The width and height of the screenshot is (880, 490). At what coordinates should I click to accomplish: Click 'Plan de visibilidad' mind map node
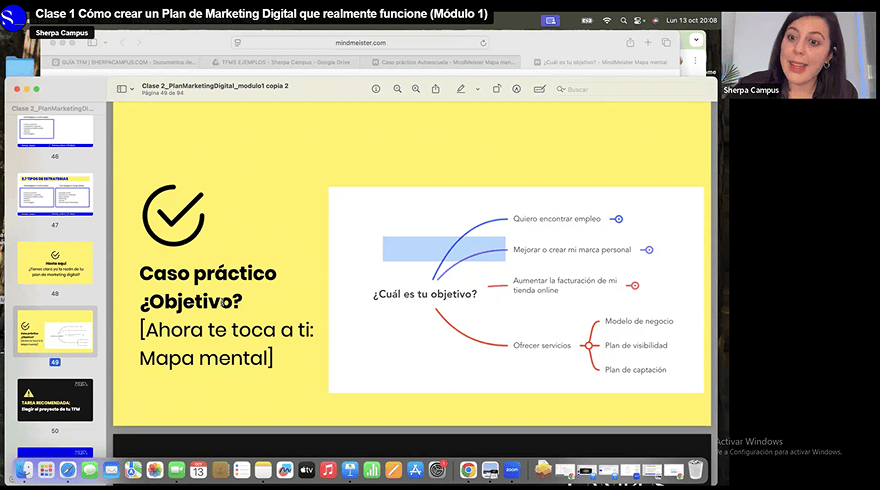point(636,345)
